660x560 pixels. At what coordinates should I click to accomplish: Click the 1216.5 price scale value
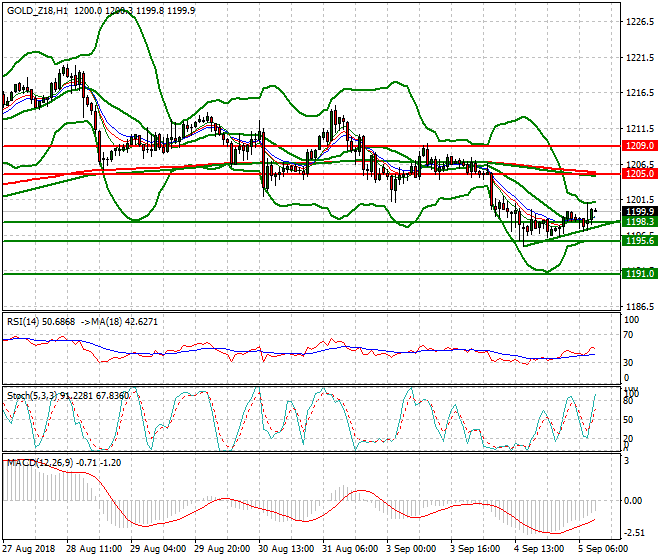click(x=639, y=93)
